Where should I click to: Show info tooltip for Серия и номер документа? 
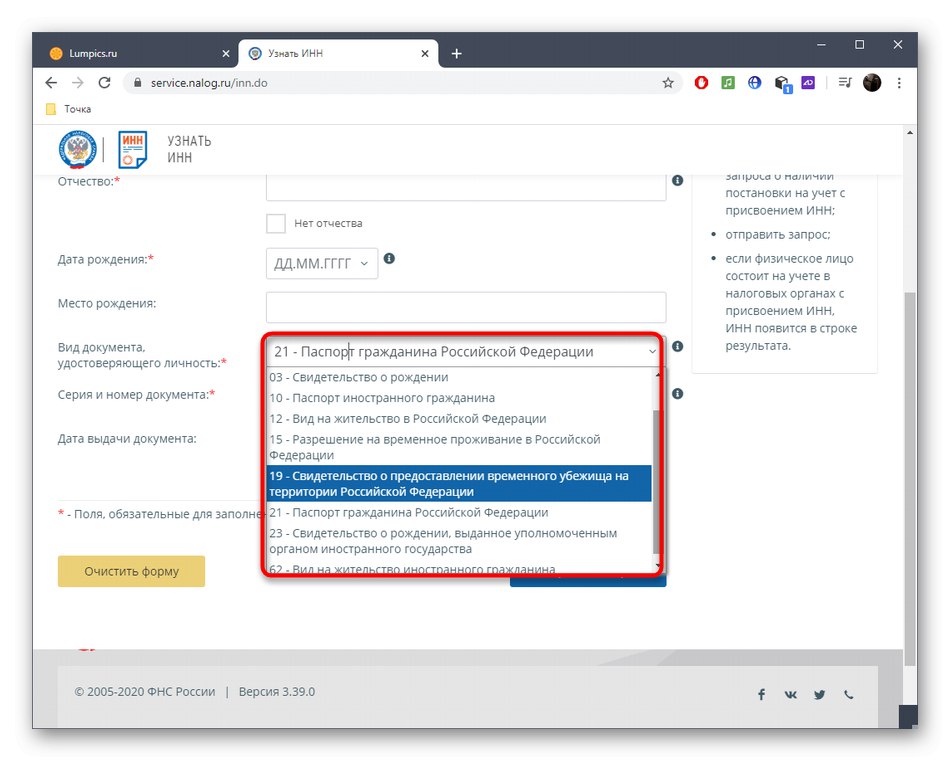[x=677, y=394]
